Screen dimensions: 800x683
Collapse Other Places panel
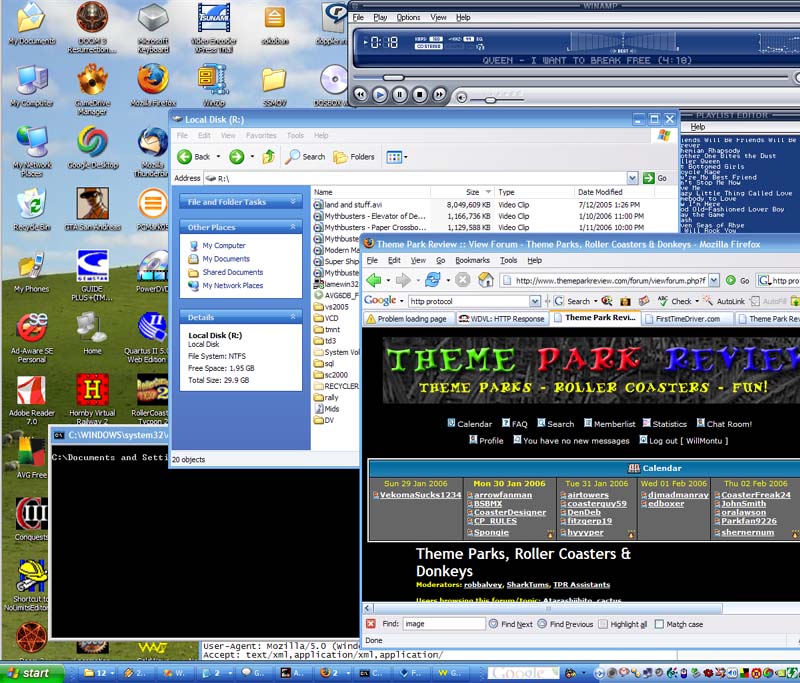coord(293,226)
